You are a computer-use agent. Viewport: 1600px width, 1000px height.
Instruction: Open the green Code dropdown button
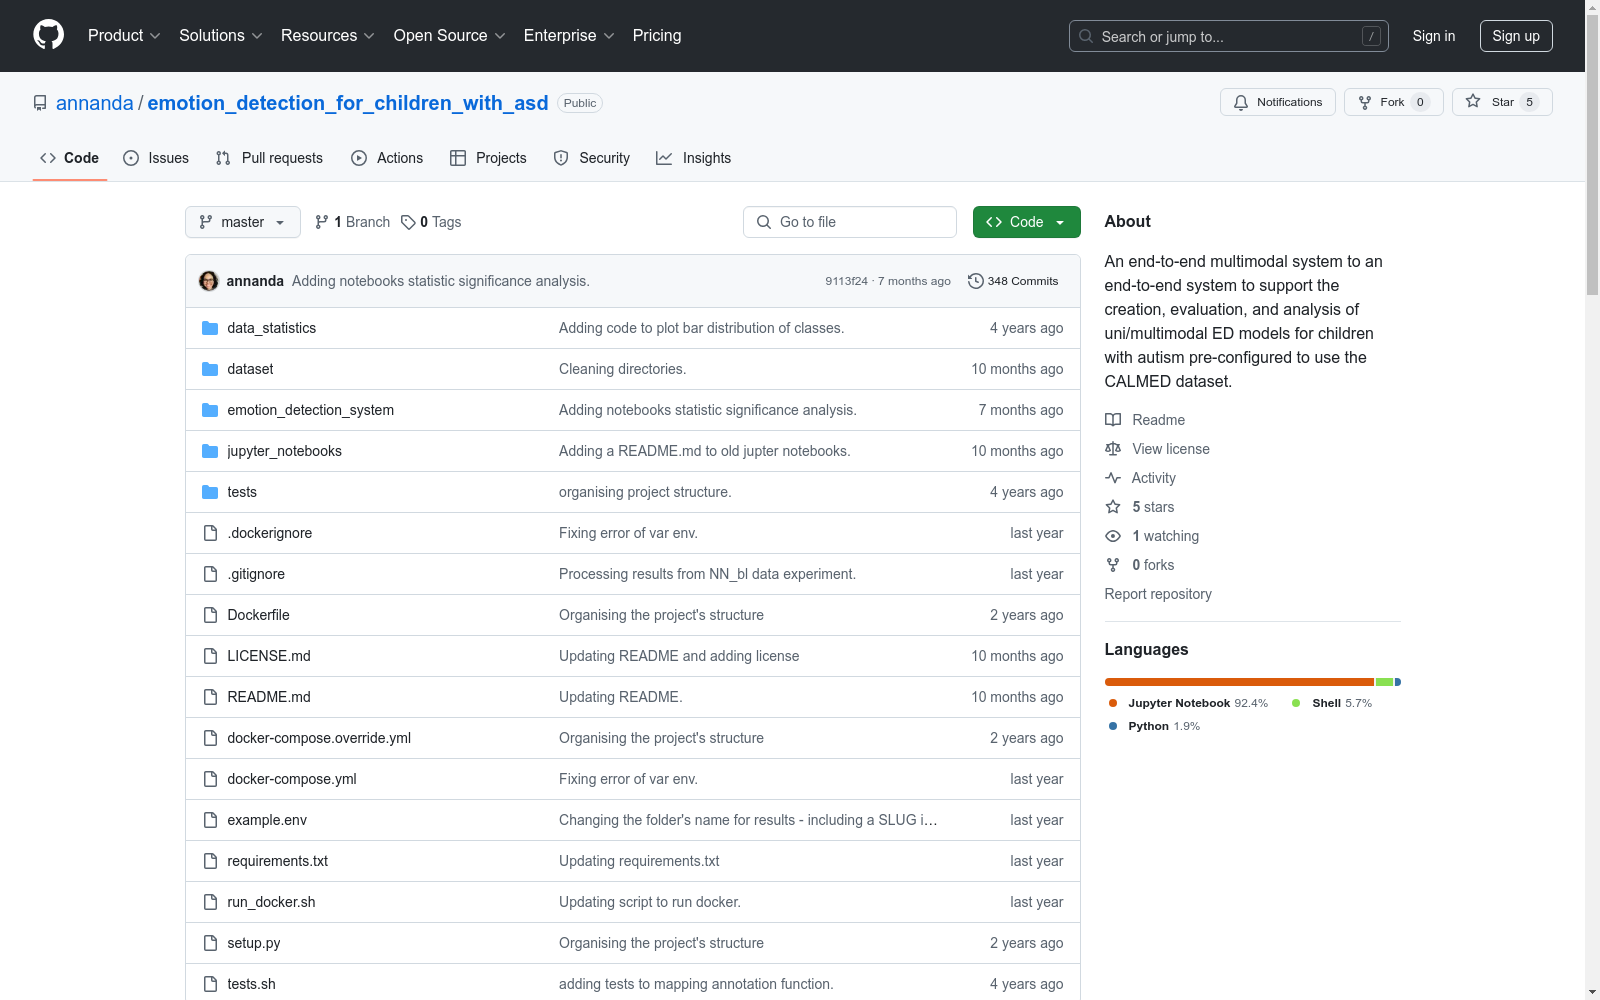tap(1026, 222)
